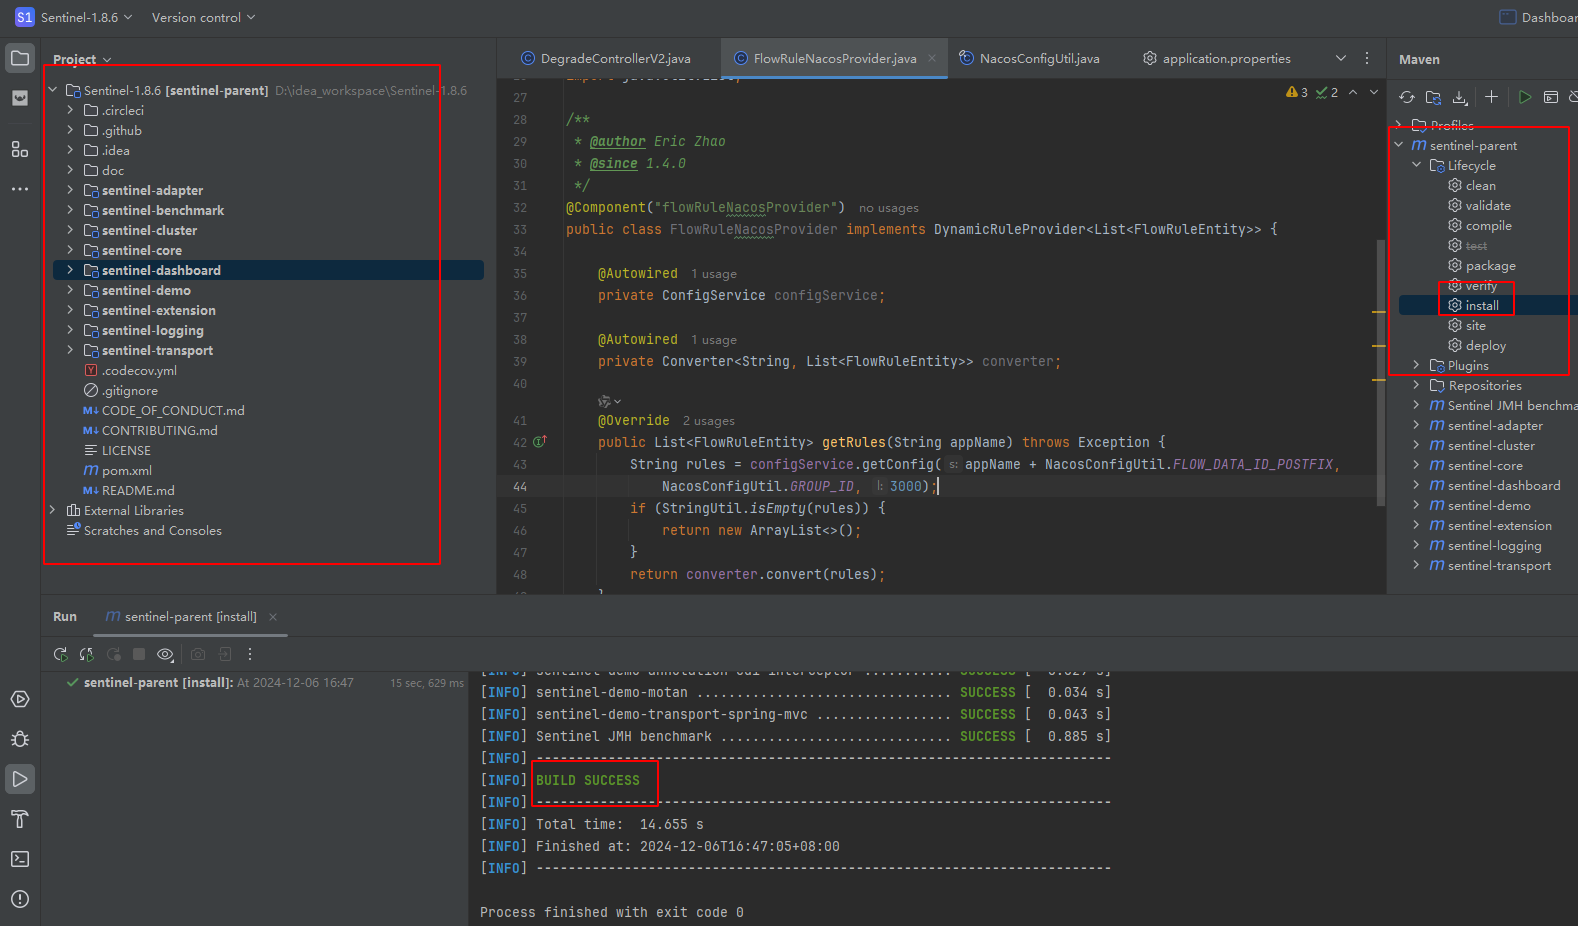
Task: Click the '1 usage' hint above configService
Action: tap(714, 274)
